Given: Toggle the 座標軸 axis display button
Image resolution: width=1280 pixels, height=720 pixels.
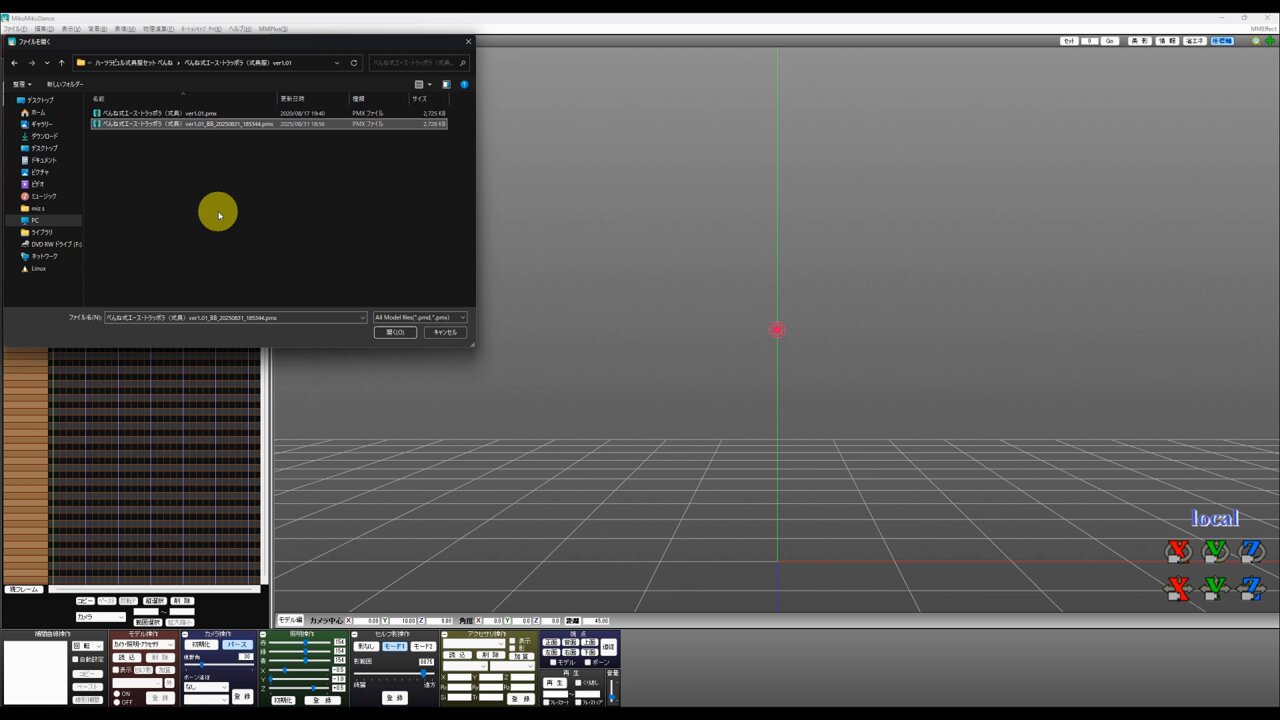Looking at the screenshot, I should tap(1222, 41).
